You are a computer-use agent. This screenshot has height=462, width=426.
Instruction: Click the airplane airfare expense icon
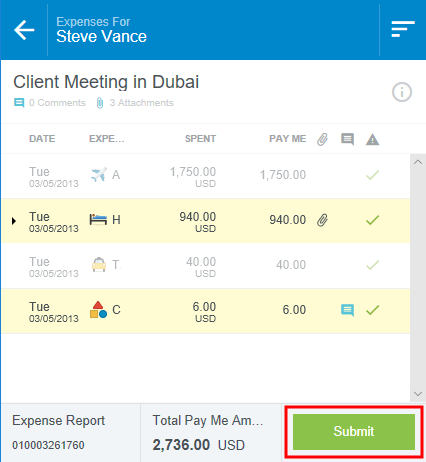coord(99,174)
